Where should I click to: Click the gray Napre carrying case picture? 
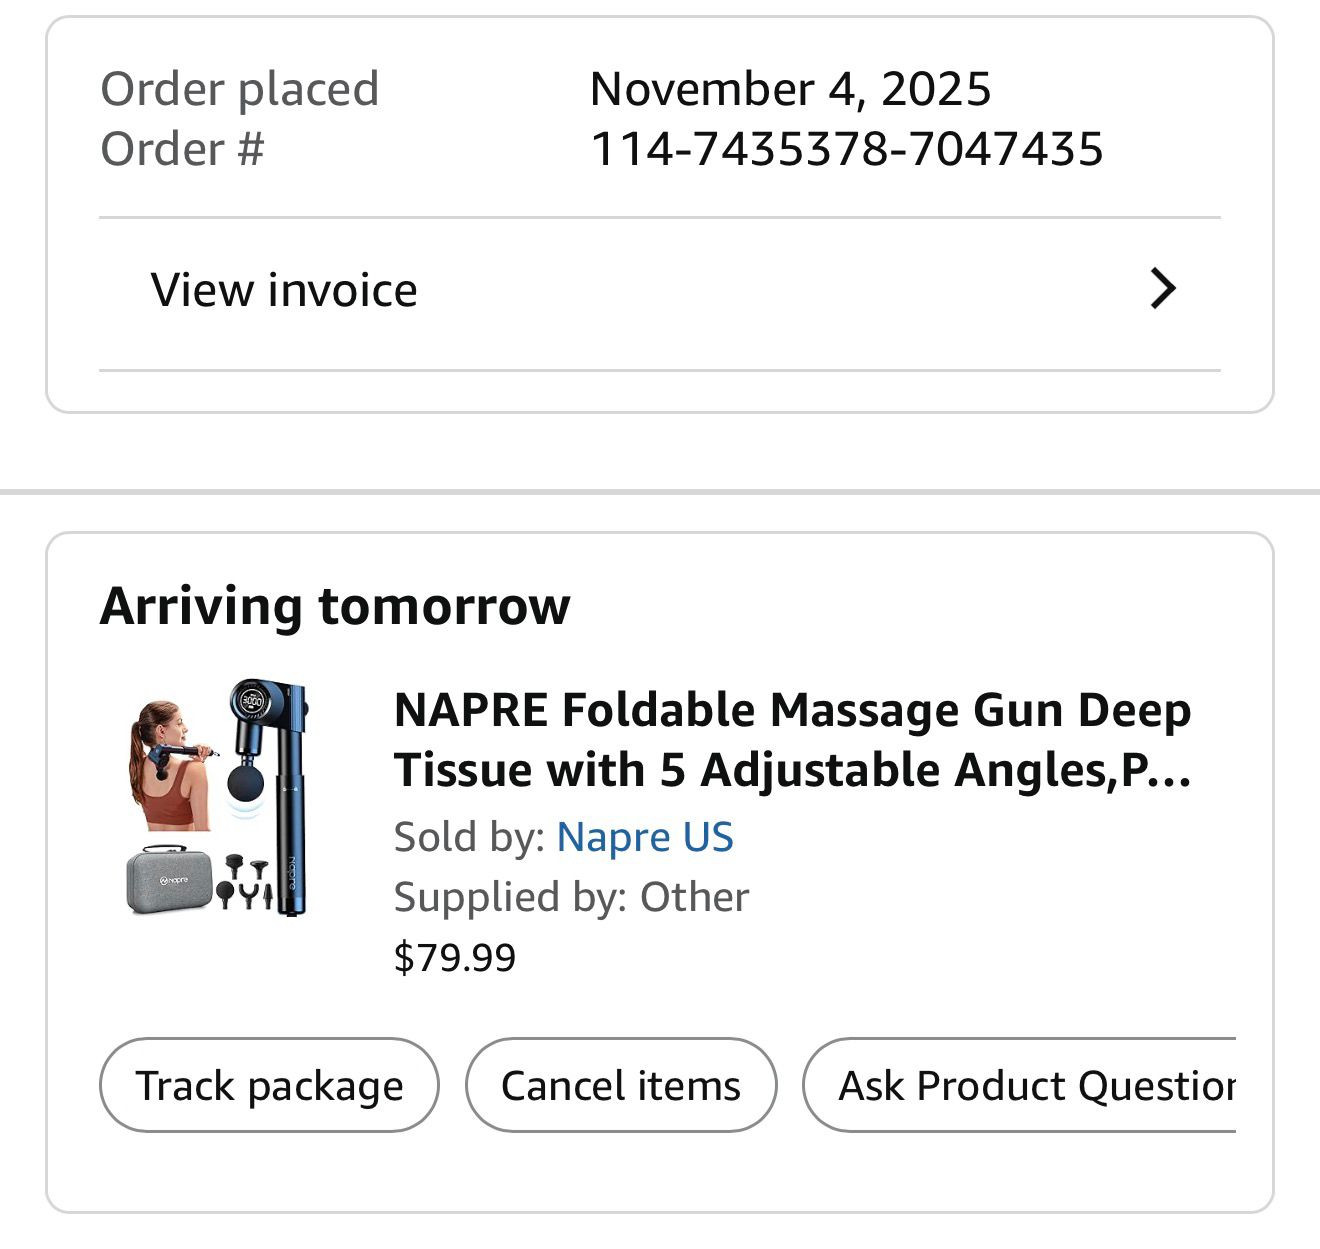point(169,878)
